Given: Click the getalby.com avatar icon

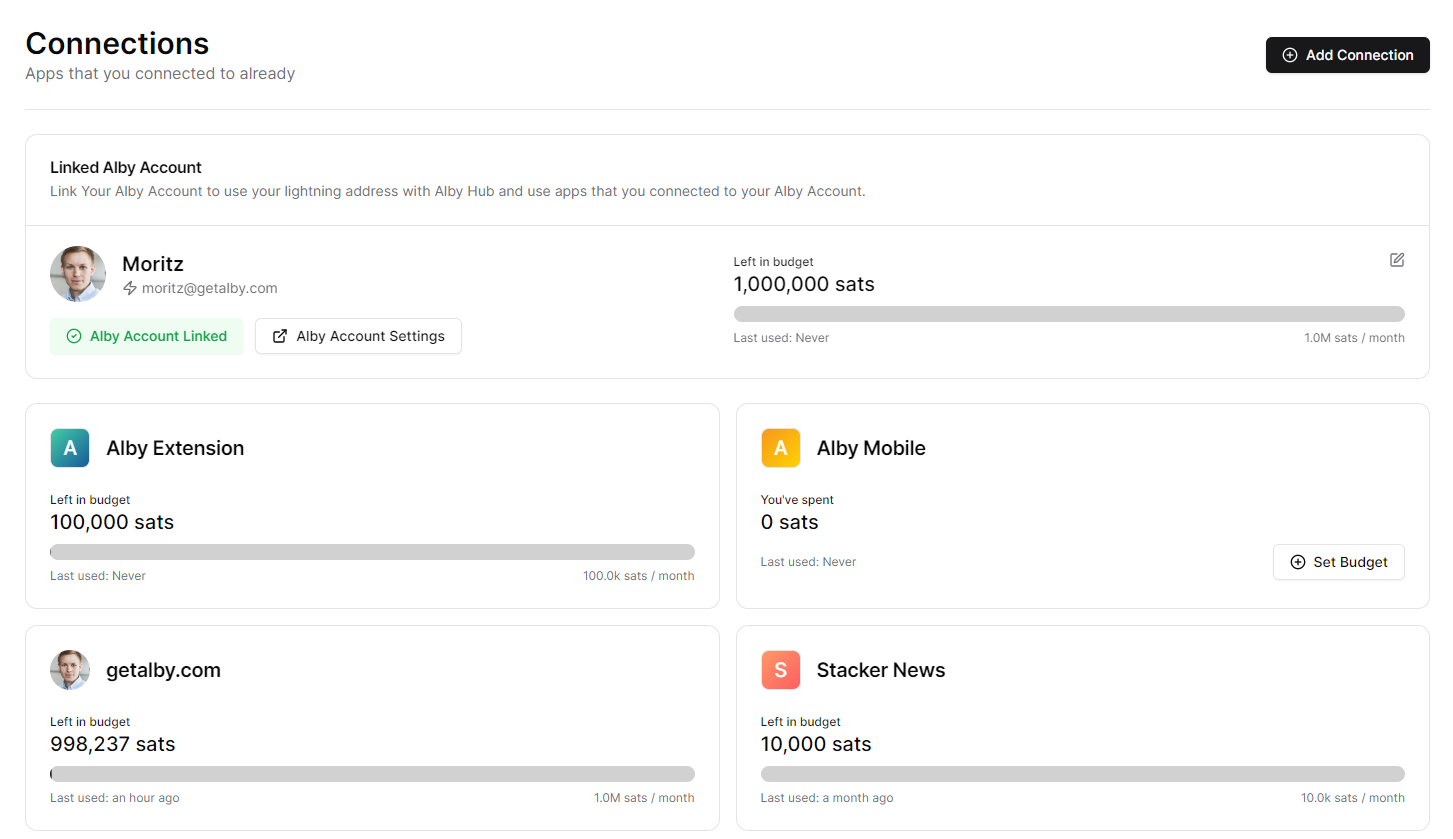Looking at the screenshot, I should [70, 670].
